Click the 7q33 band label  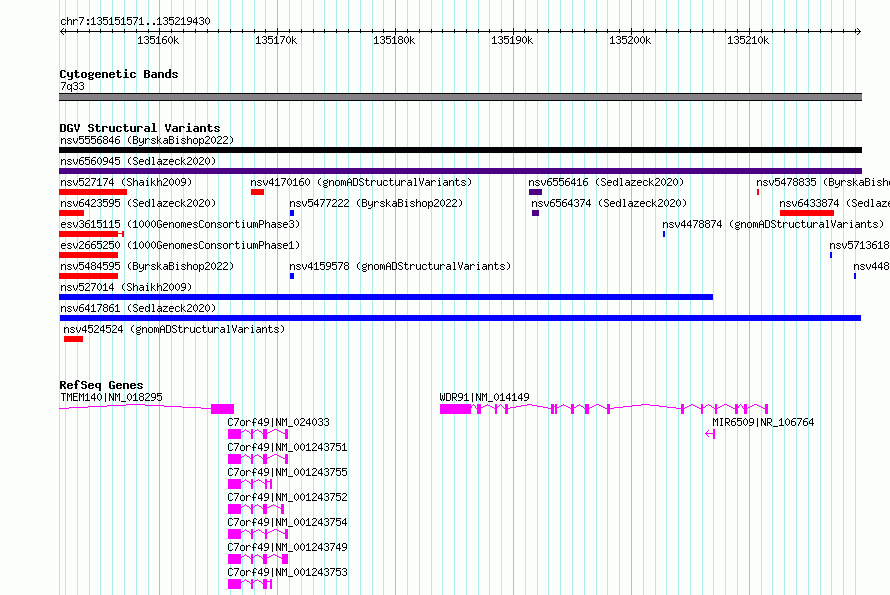coord(72,86)
